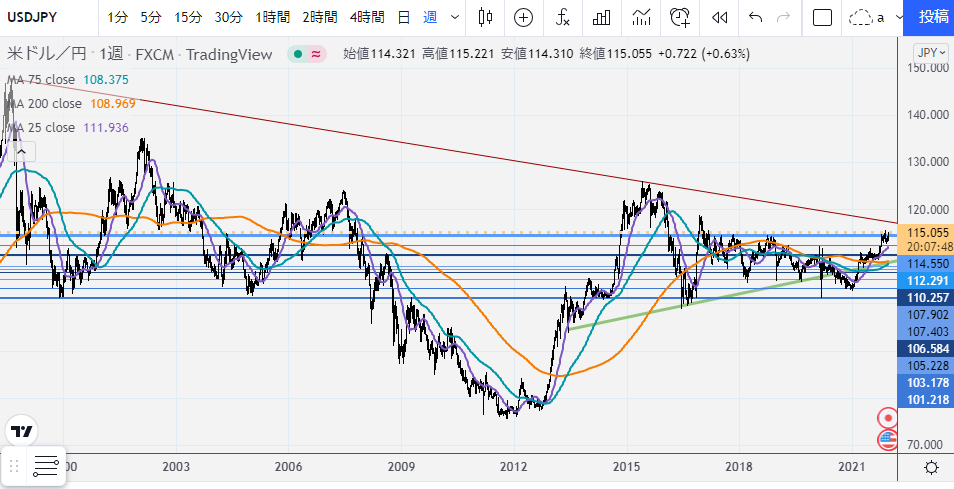Select the 4時間 timeframe
This screenshot has height=489, width=954.
(x=367, y=18)
